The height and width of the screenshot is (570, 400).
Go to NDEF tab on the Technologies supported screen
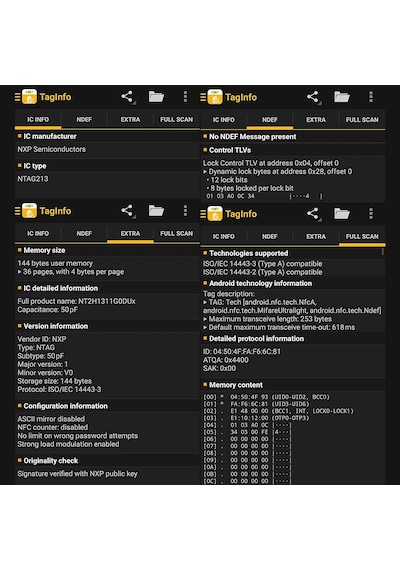tap(269, 237)
